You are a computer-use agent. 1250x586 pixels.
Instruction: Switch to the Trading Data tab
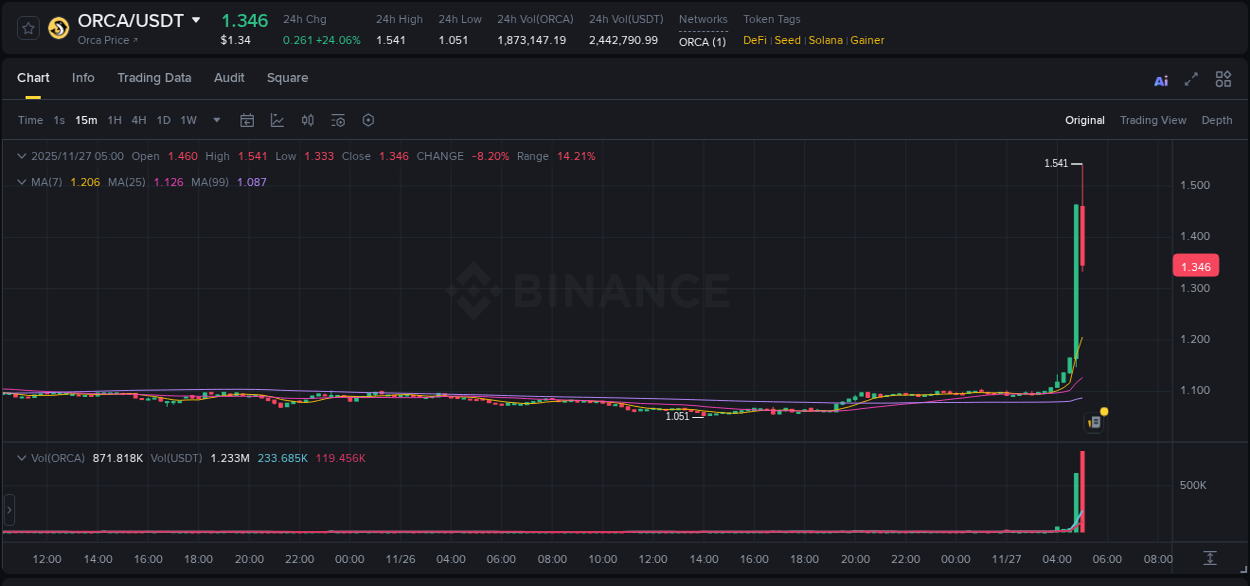pyautogui.click(x=154, y=77)
